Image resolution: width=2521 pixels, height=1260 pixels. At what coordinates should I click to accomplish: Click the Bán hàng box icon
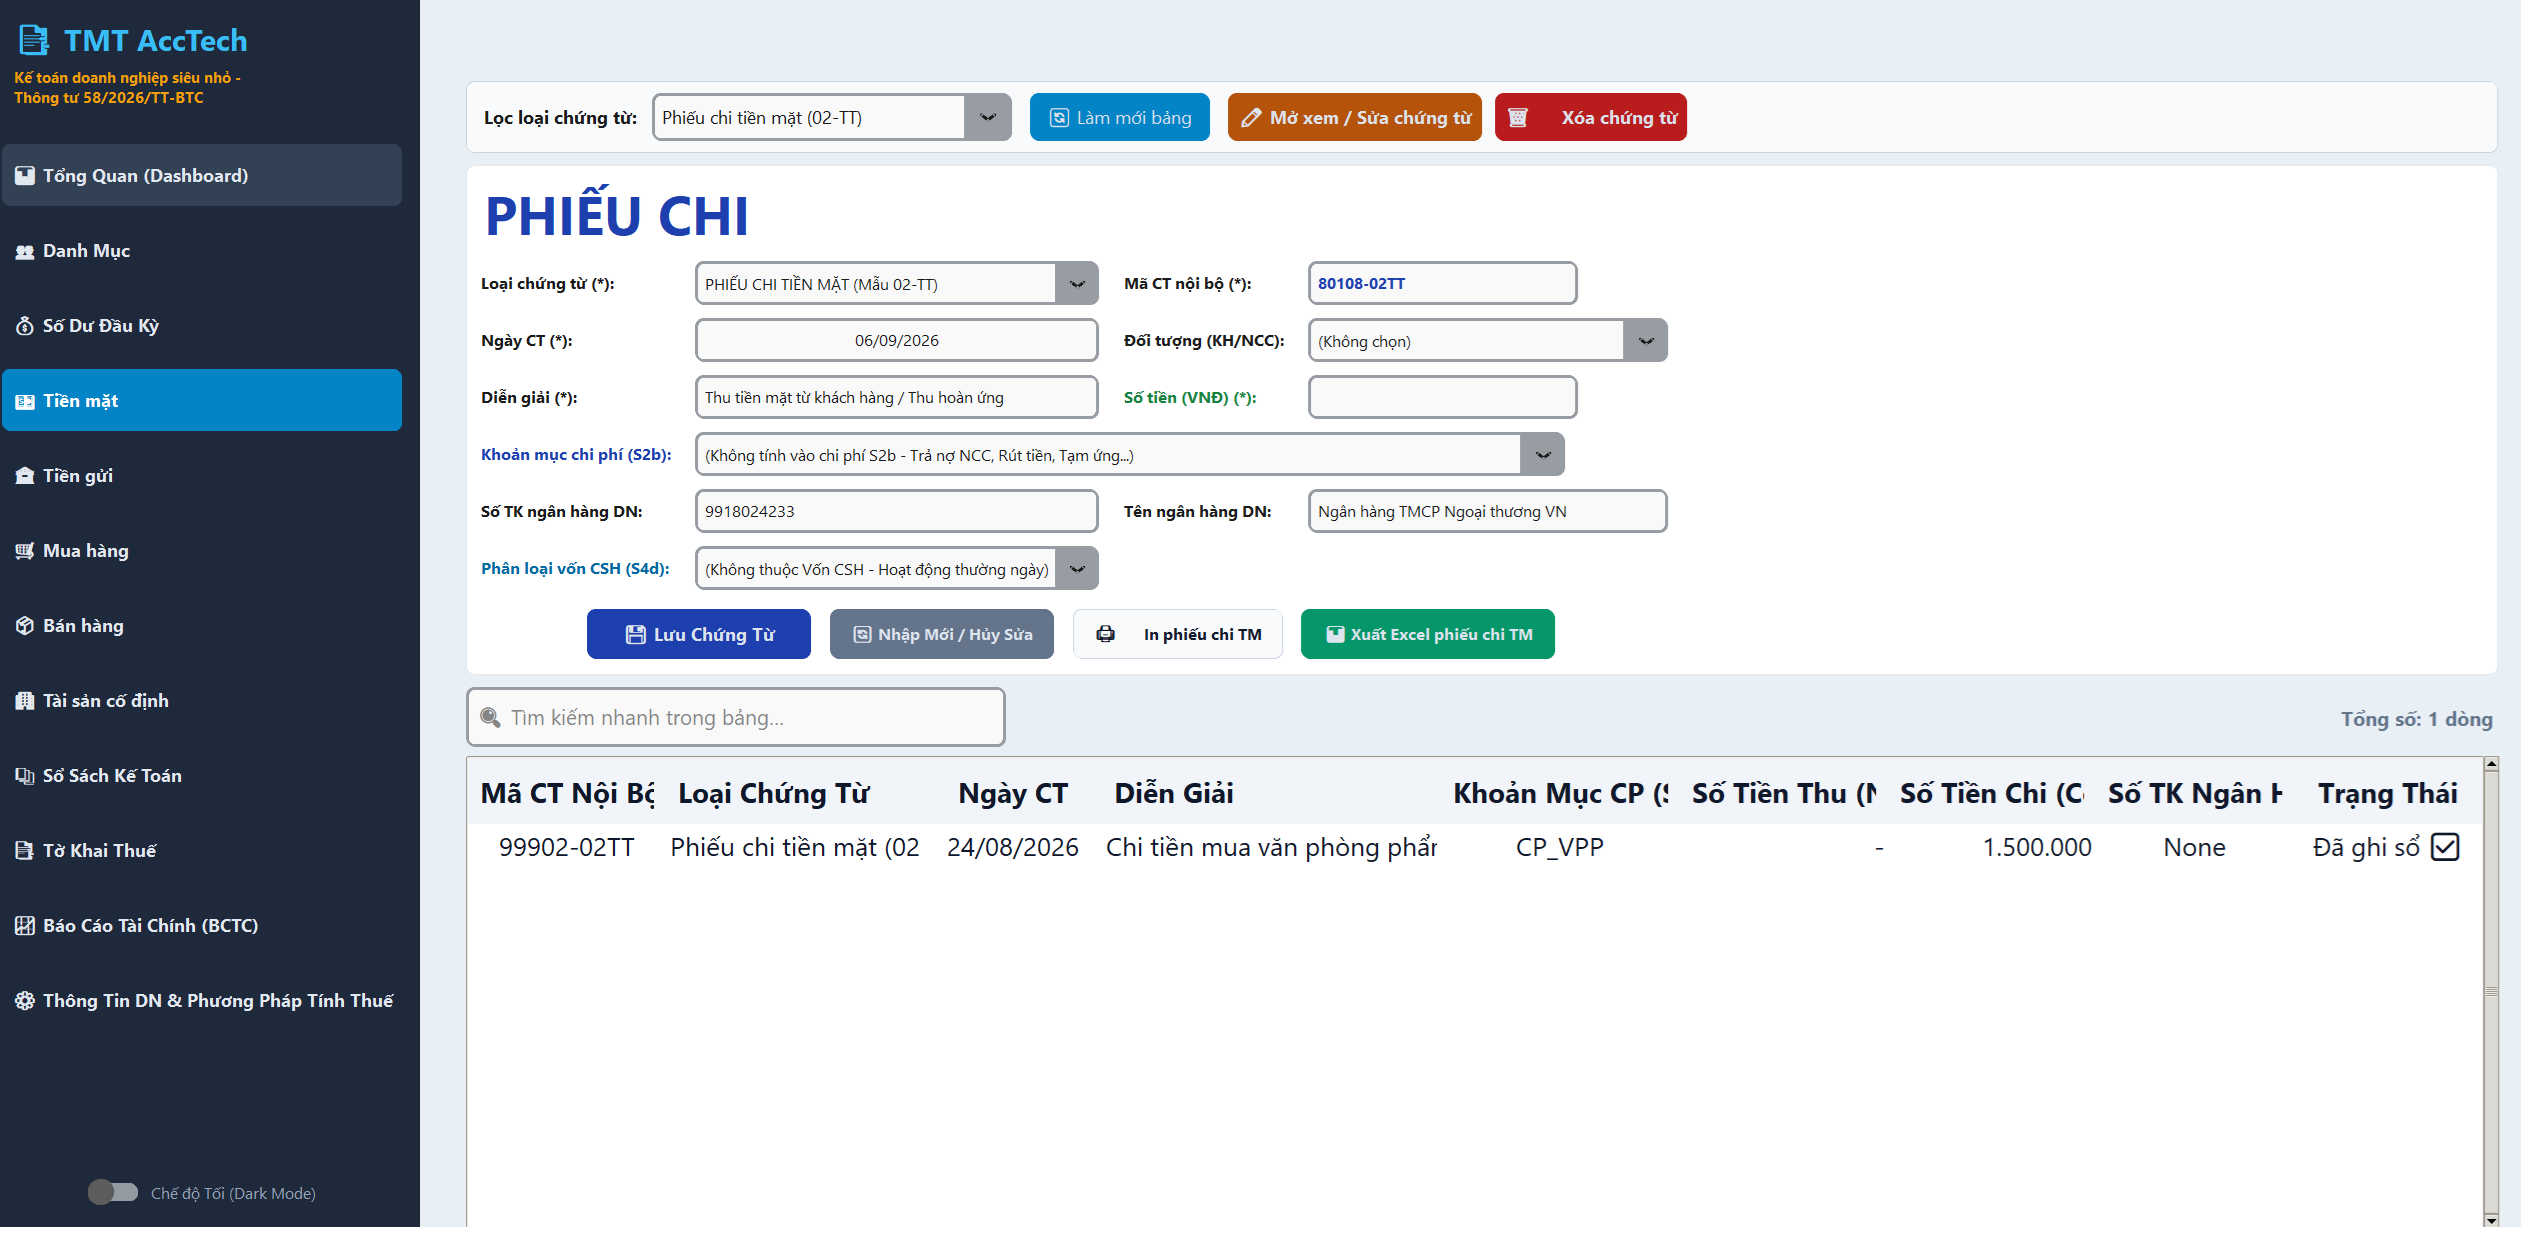pos(25,626)
